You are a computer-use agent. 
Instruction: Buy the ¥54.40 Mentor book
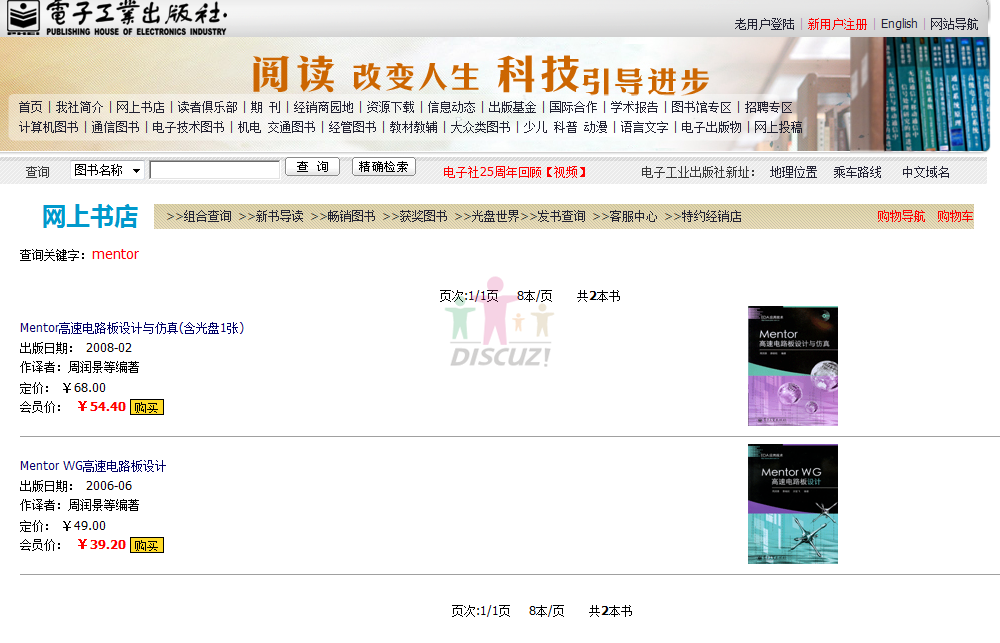147,407
